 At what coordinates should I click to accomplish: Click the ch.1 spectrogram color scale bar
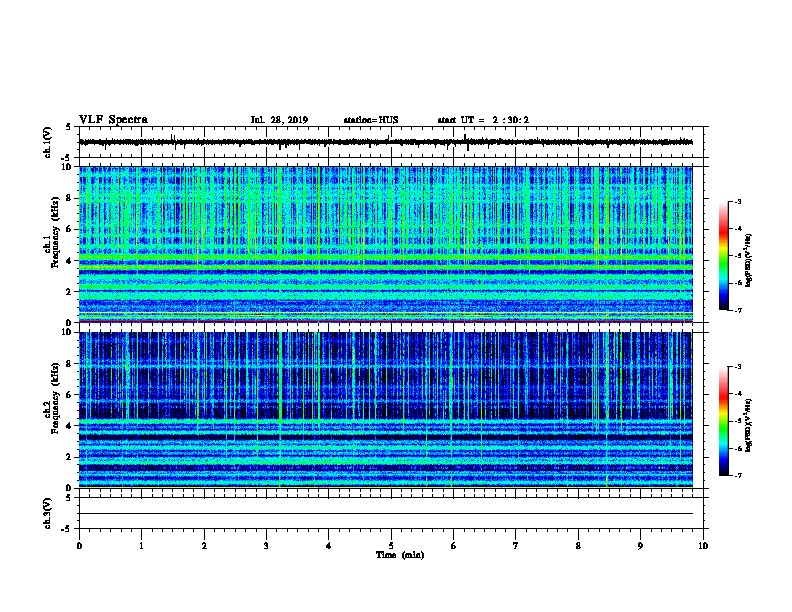point(723,256)
